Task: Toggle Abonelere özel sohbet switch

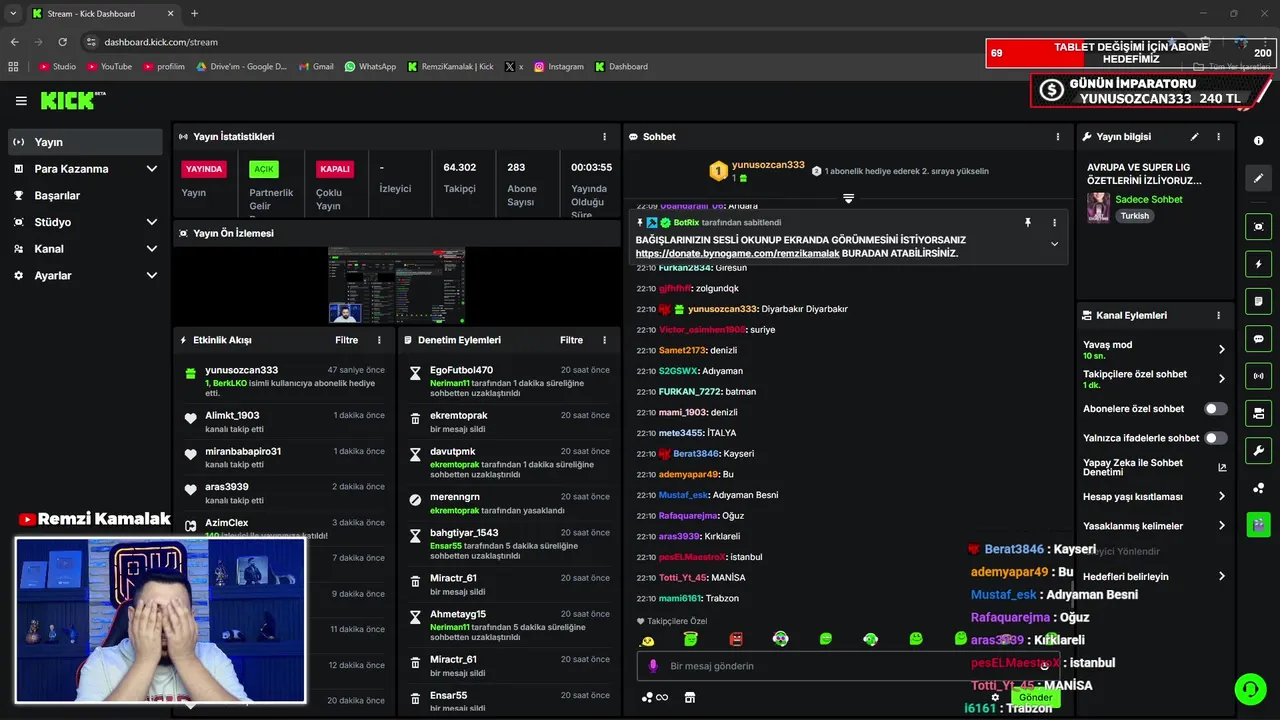Action: 1215,409
